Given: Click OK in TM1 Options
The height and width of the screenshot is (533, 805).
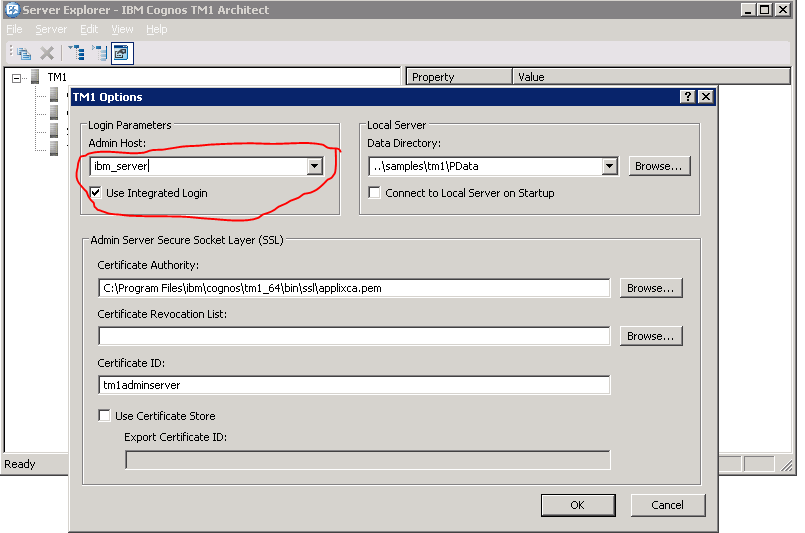Looking at the screenshot, I should 578,505.
